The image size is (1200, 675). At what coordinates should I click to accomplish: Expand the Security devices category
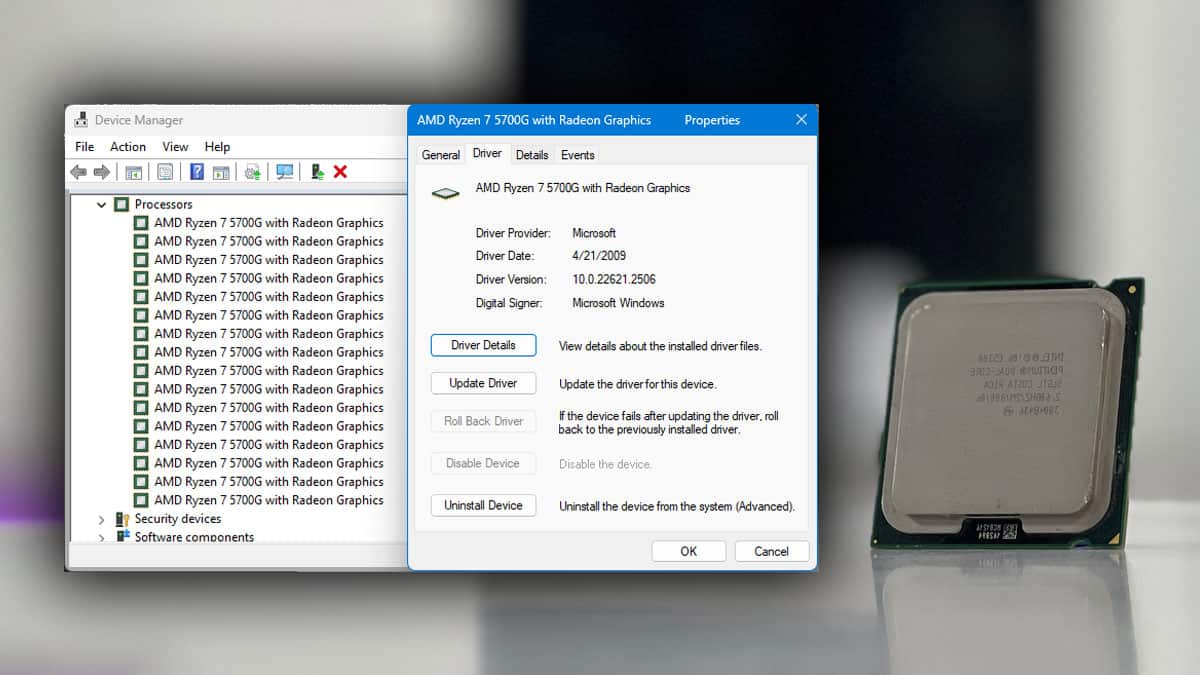101,519
